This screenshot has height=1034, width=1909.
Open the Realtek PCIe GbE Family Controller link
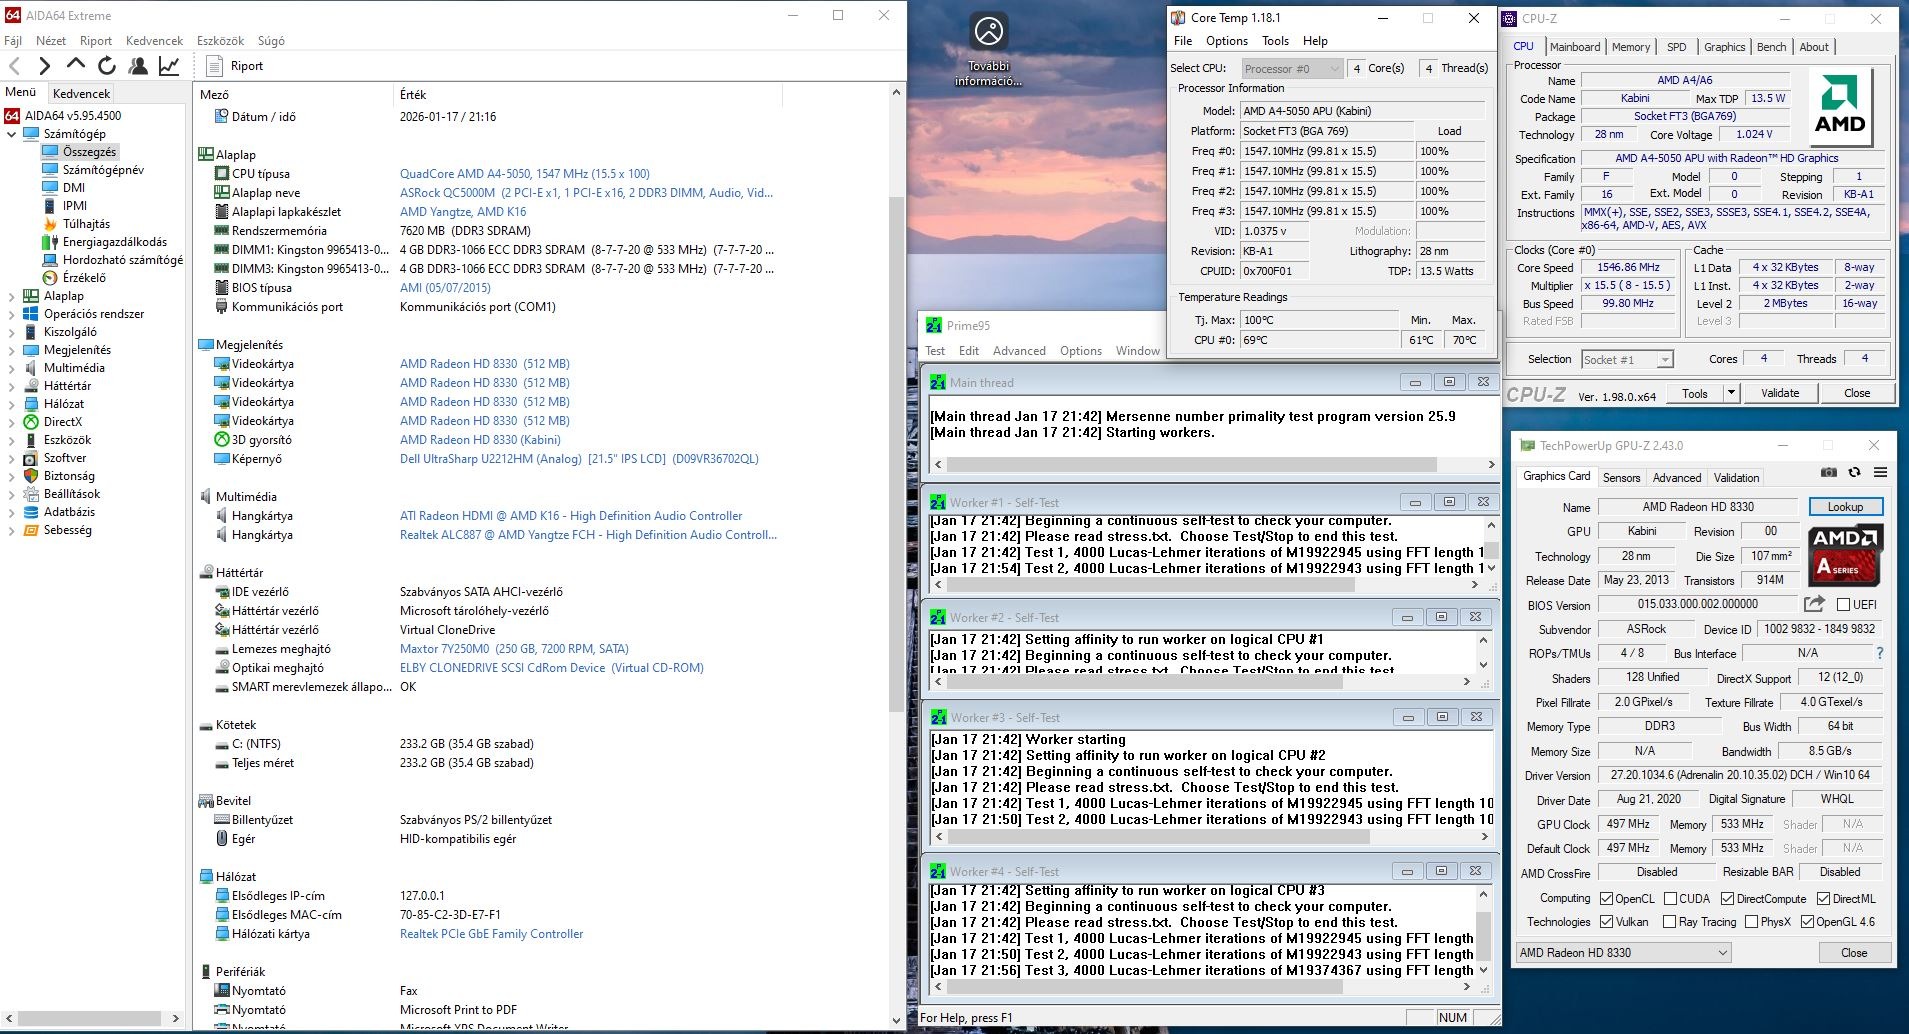tap(491, 934)
